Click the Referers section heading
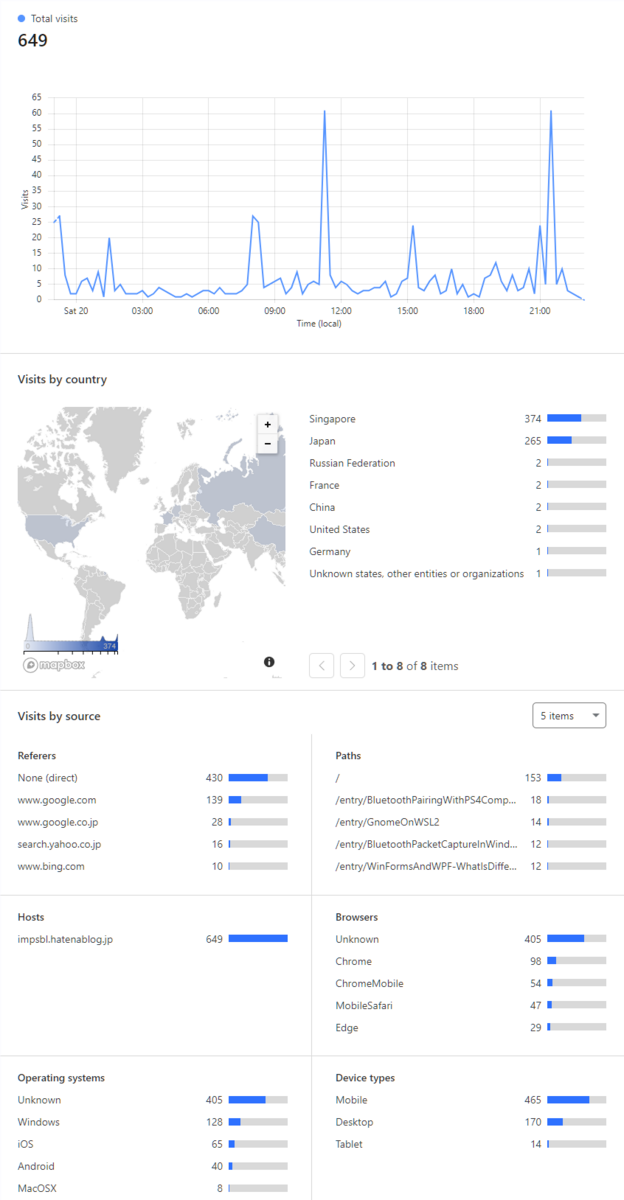The width and height of the screenshot is (624, 1200). [x=37, y=756]
